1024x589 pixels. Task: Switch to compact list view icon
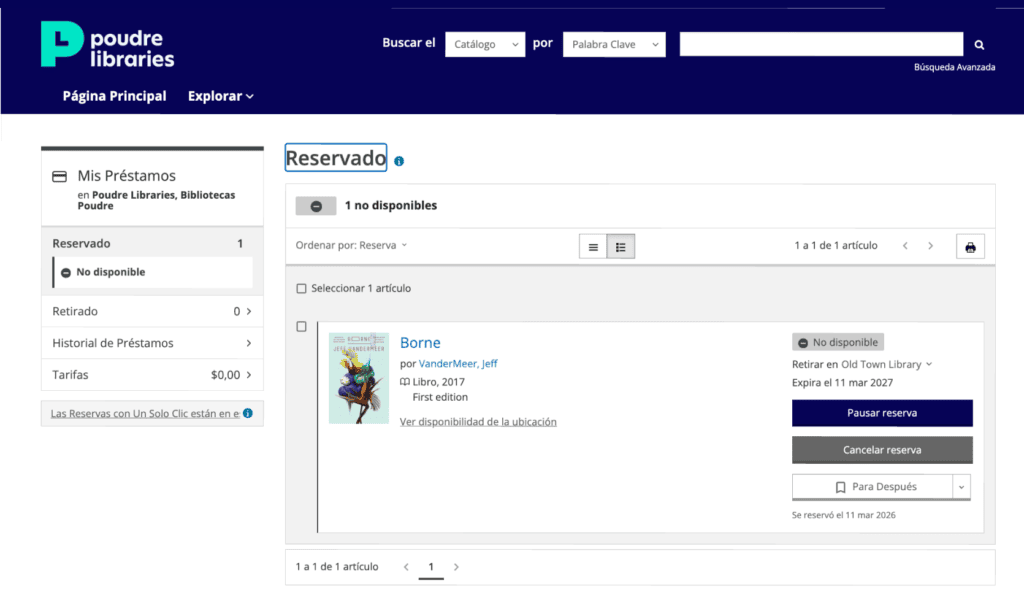(593, 247)
